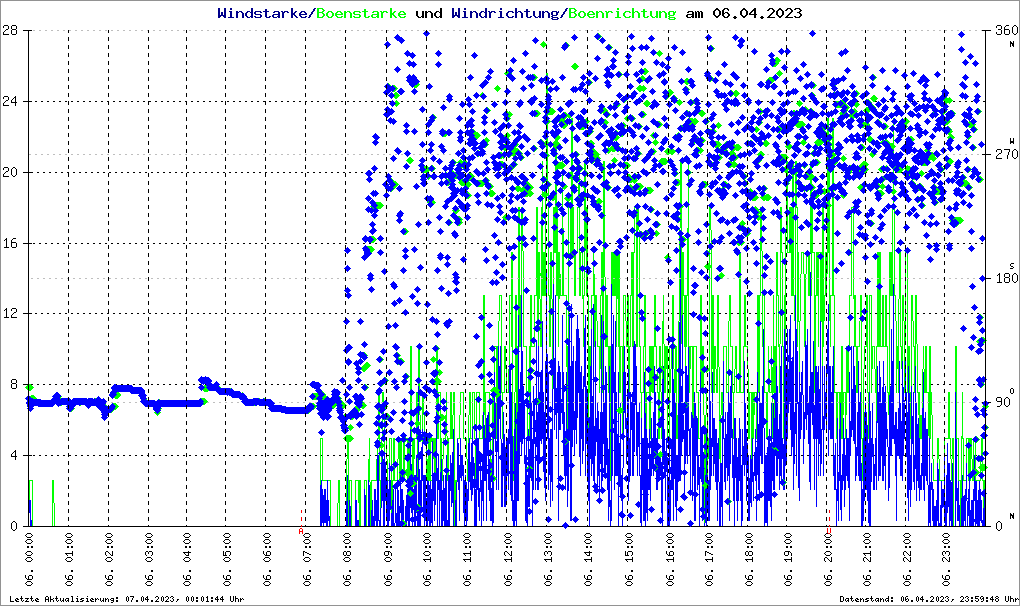Click the 24 wind strength axis label

click(10, 101)
